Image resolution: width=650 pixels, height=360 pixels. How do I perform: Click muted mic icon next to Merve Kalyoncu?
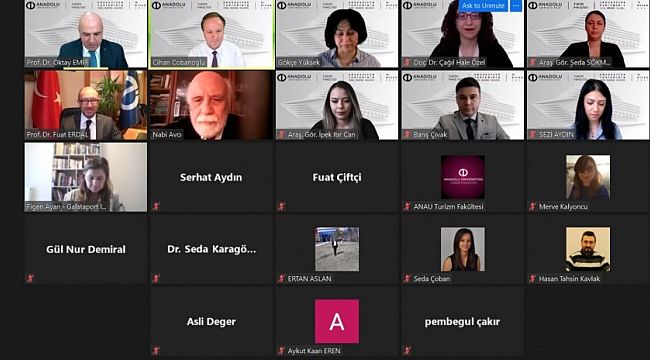coord(532,206)
